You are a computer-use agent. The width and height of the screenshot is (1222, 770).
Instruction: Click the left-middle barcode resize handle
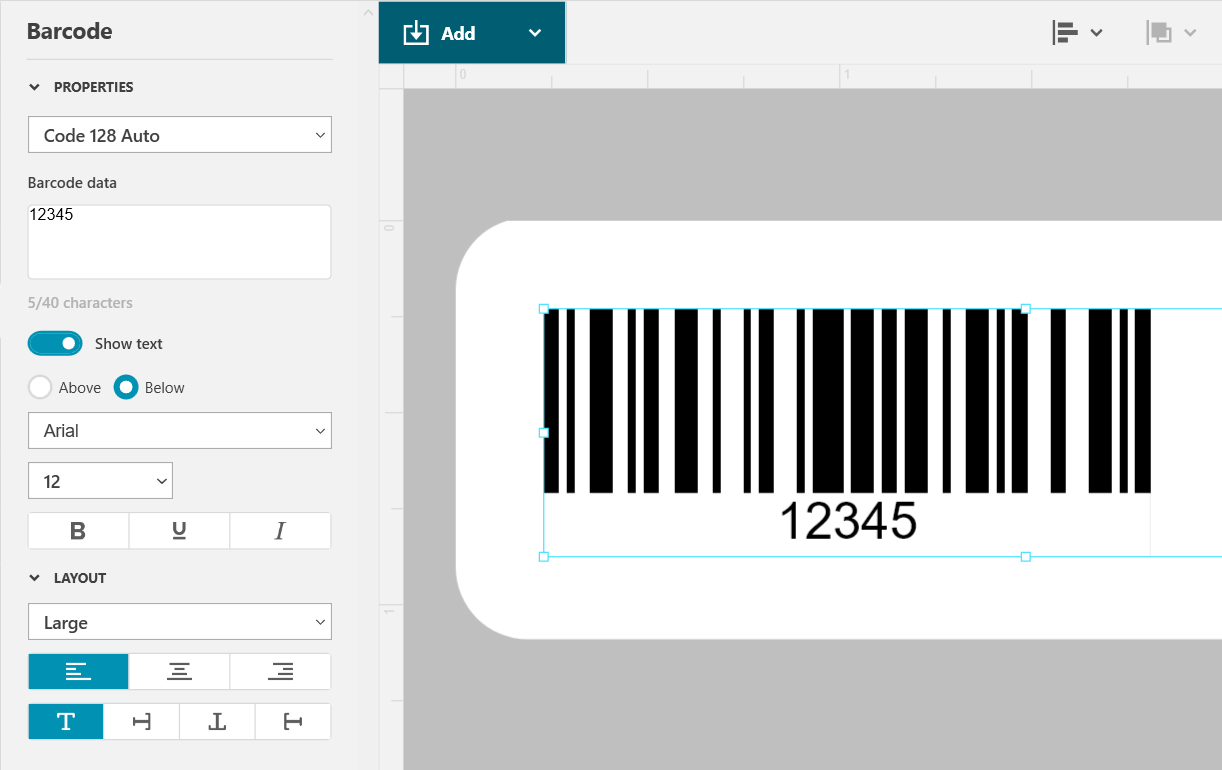click(x=544, y=433)
